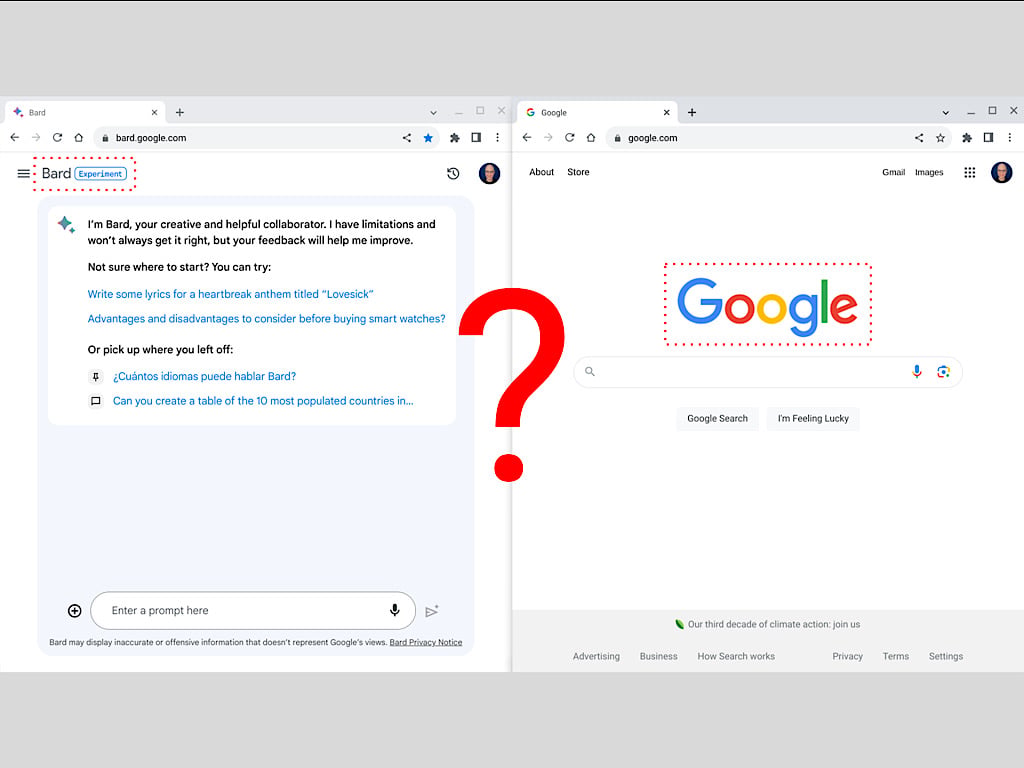This screenshot has width=1024, height=768.
Task: Open extensions in Google window
Action: pyautogui.click(x=967, y=138)
